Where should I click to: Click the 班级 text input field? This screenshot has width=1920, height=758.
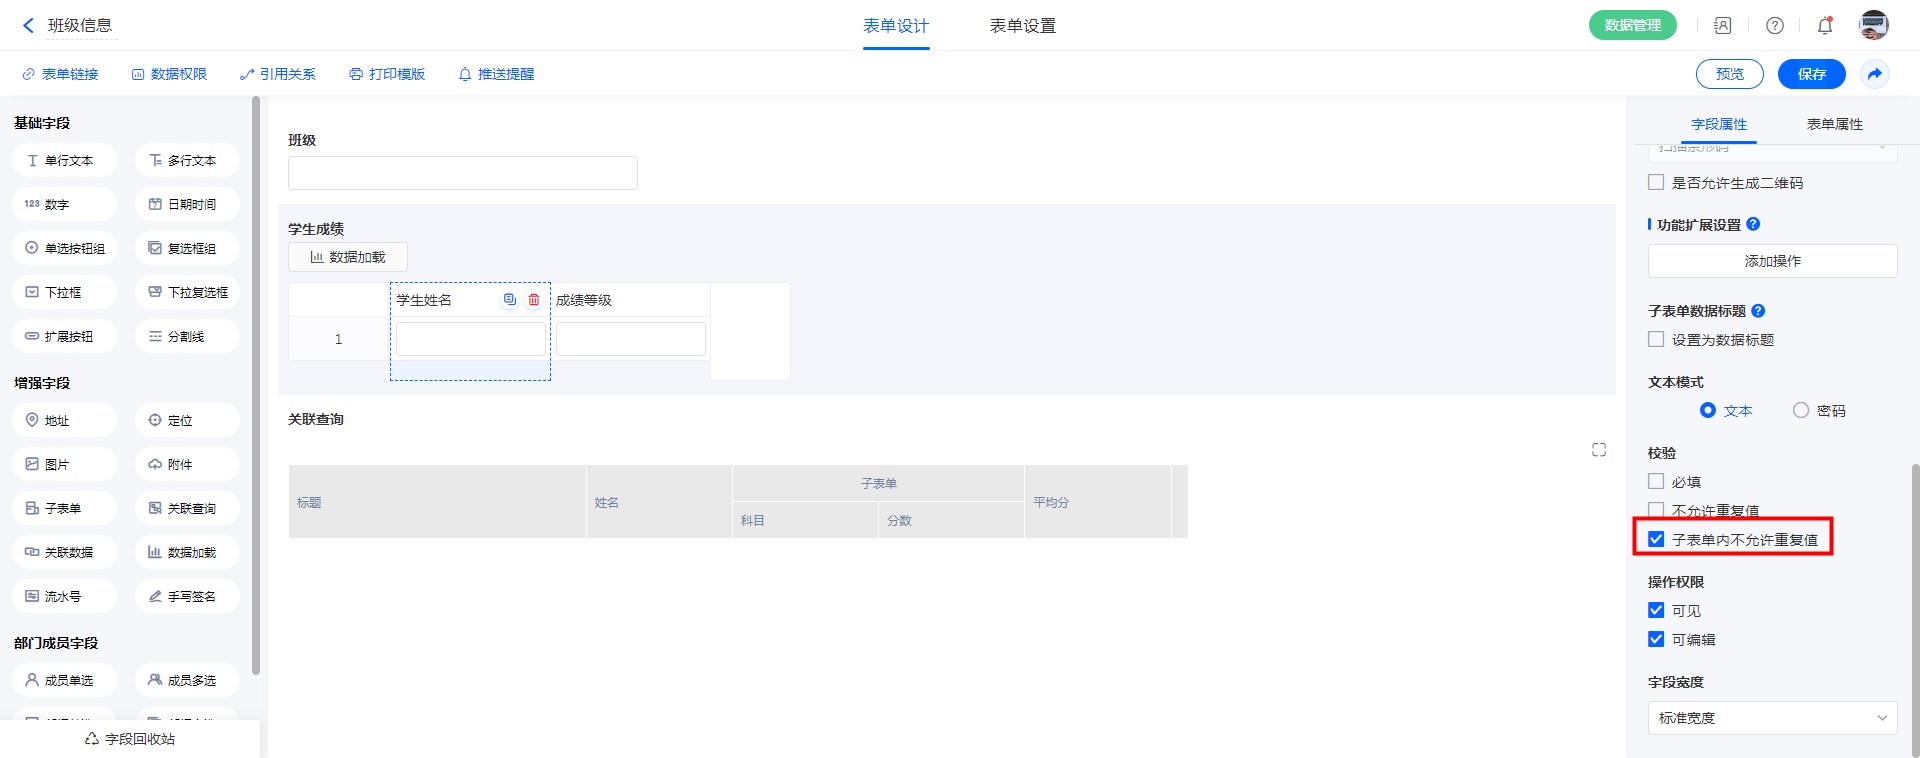[462, 173]
